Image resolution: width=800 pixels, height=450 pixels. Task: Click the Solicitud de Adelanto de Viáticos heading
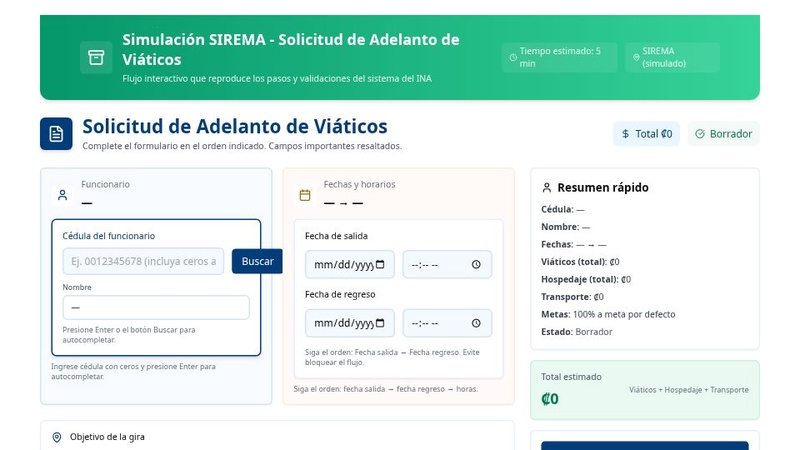pyautogui.click(x=235, y=126)
